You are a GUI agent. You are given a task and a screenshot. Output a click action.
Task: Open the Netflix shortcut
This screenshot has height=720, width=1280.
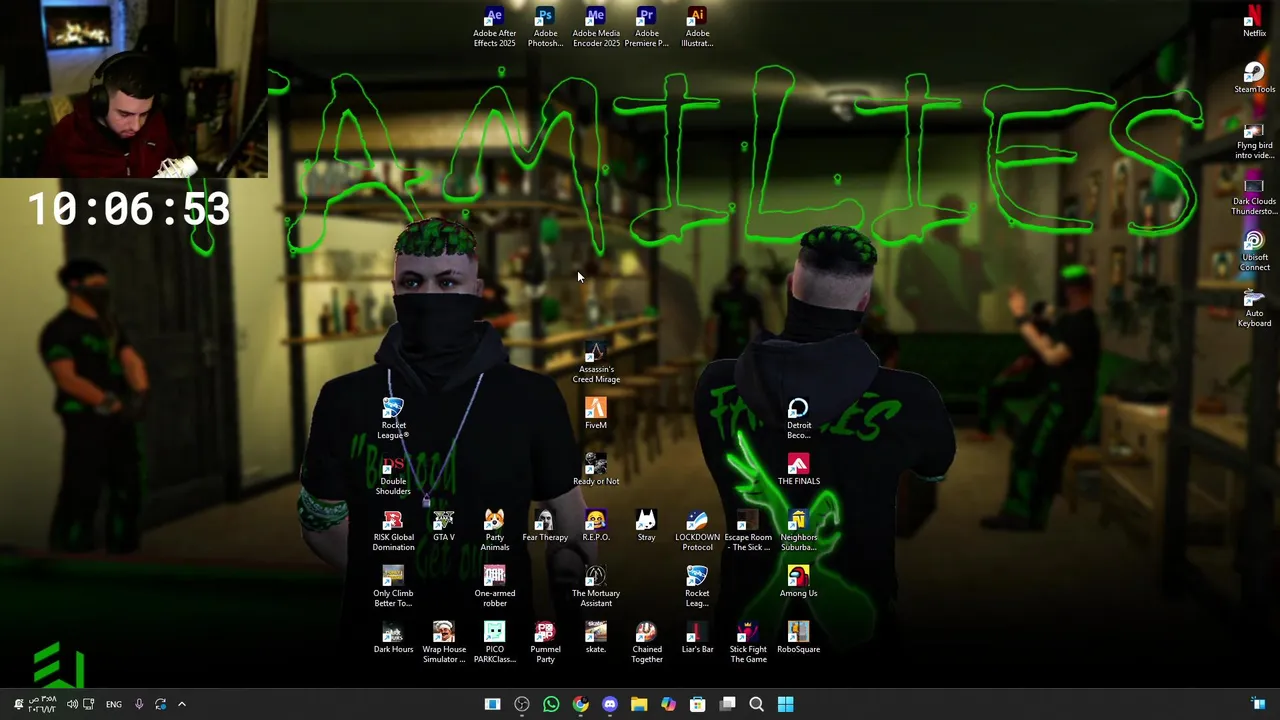1254,22
